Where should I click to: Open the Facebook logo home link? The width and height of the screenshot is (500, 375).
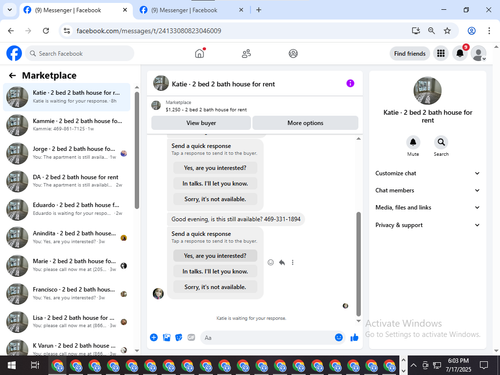coord(14,53)
